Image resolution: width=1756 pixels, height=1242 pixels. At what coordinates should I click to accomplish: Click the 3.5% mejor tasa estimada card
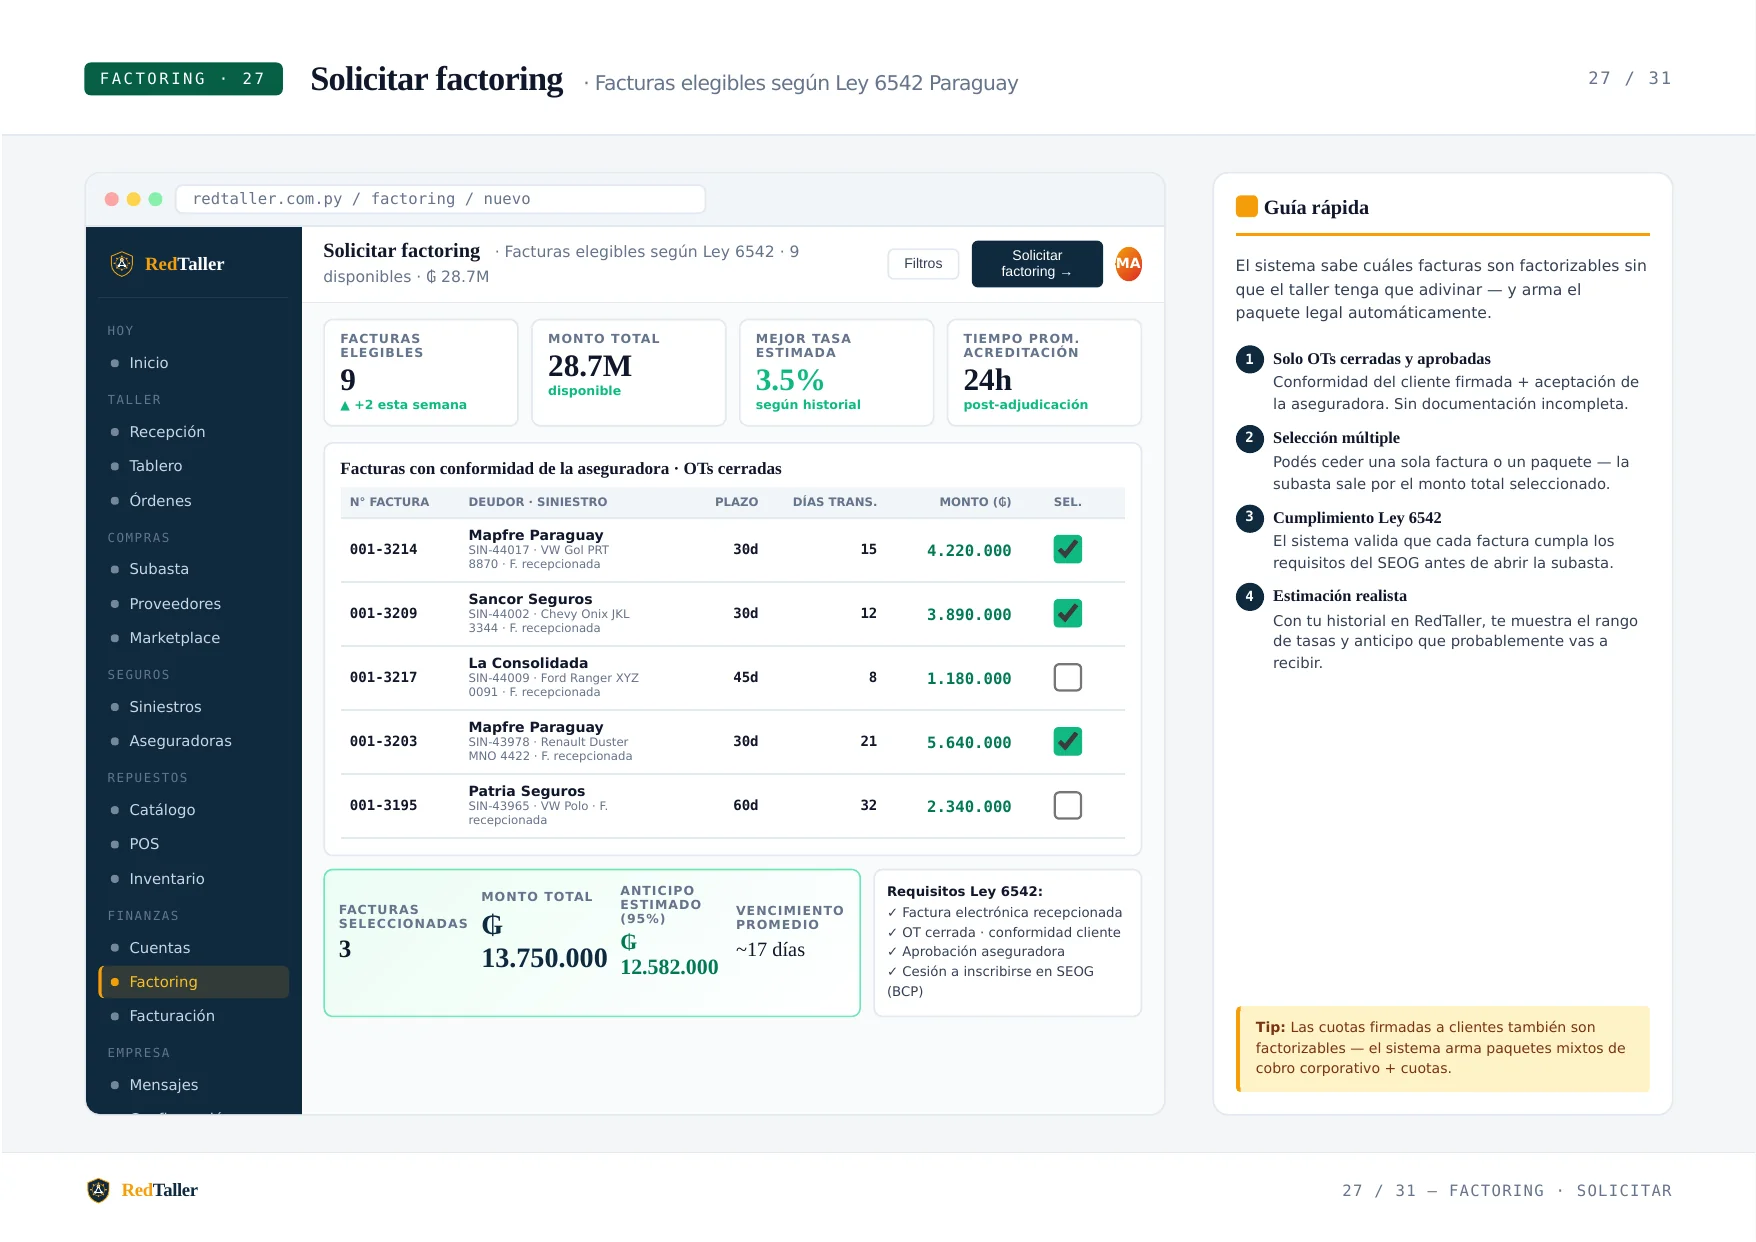tap(836, 373)
